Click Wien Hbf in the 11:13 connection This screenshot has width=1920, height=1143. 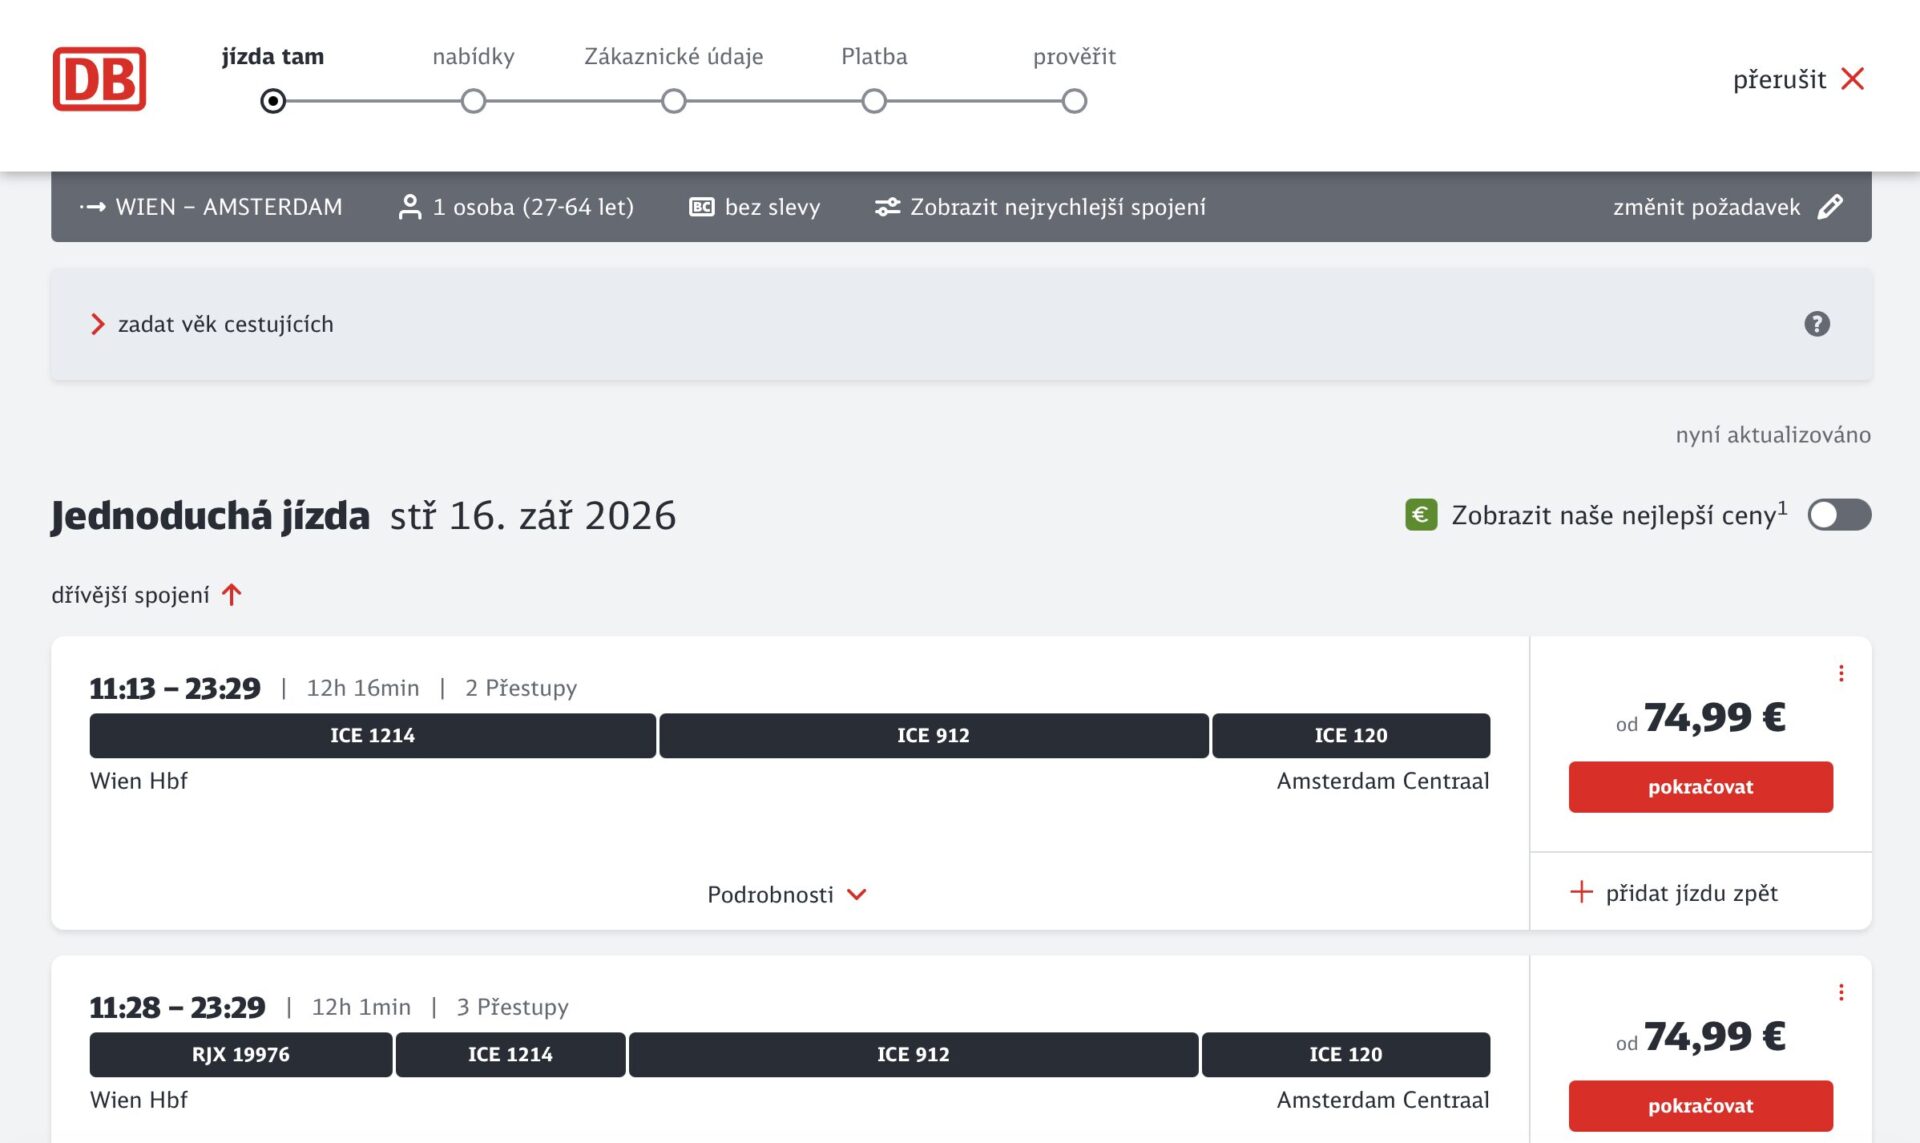(139, 781)
